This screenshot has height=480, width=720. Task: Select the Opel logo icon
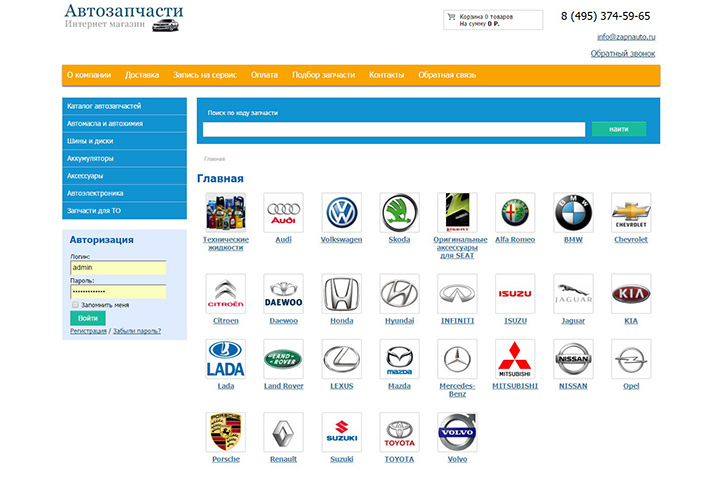[631, 359]
